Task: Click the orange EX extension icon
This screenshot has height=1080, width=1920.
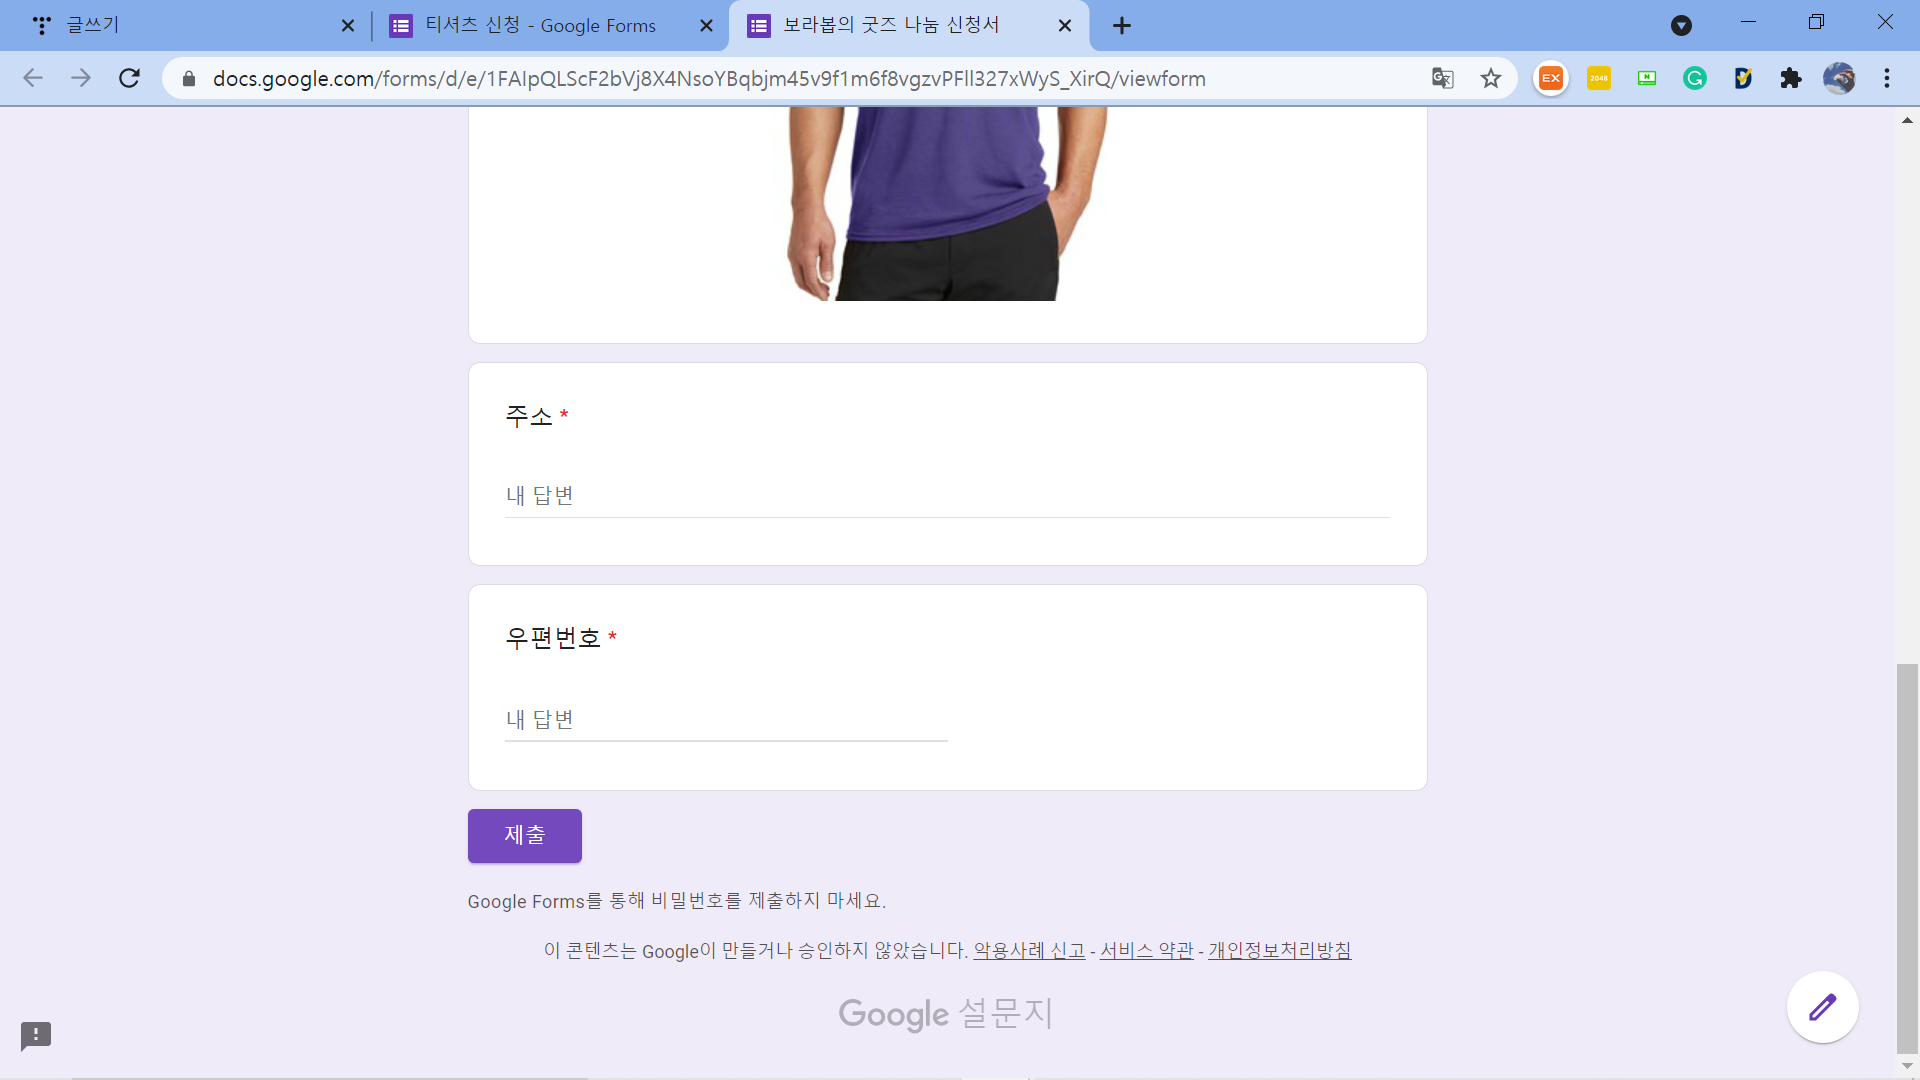Action: pos(1551,78)
